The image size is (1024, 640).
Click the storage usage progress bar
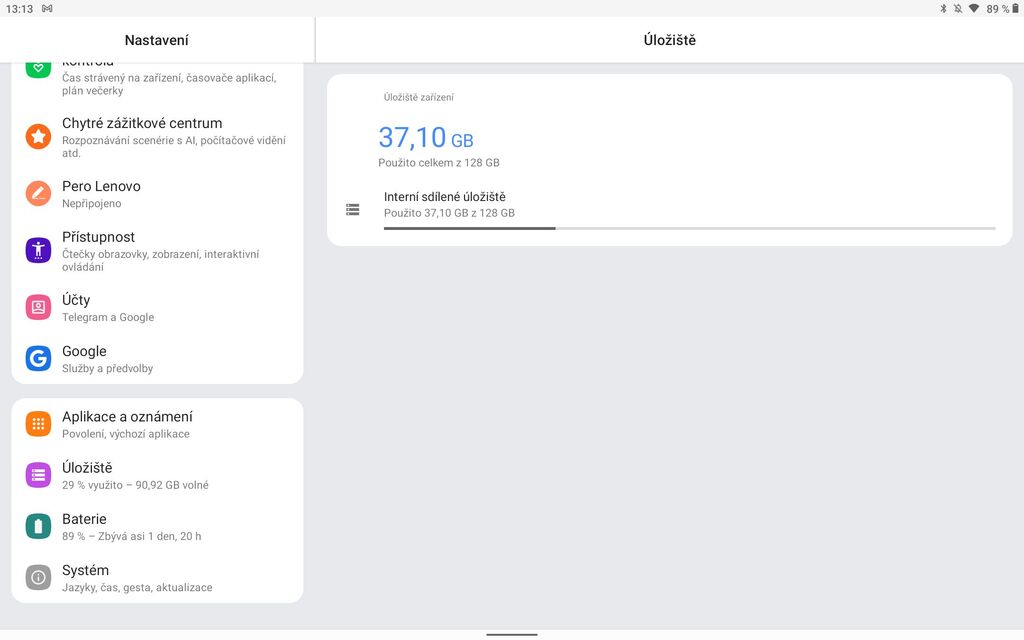pyautogui.click(x=690, y=227)
